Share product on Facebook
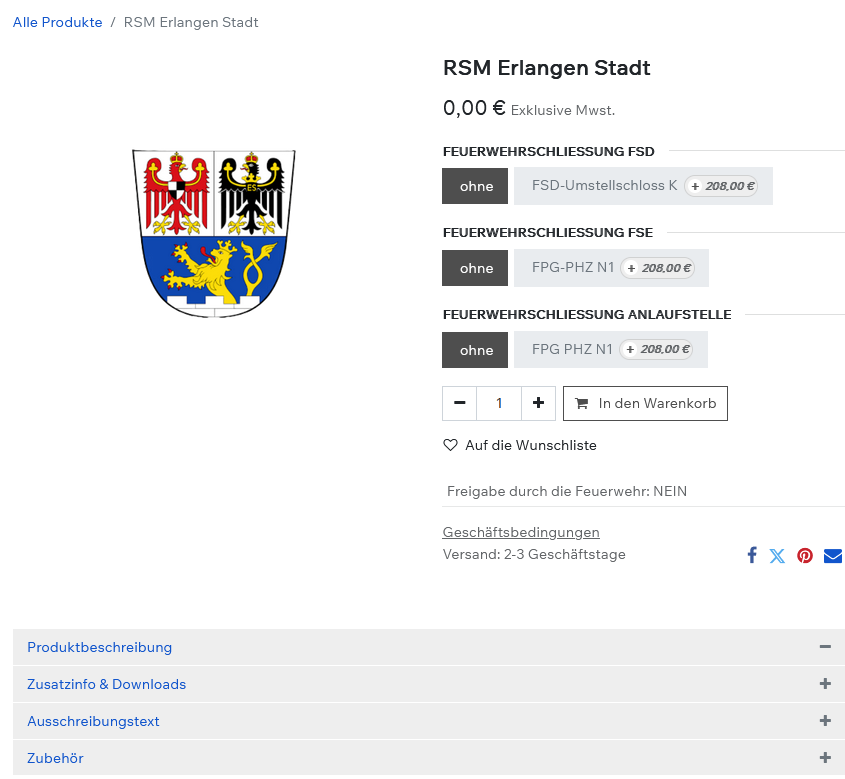Image resolution: width=845 pixels, height=779 pixels. click(752, 555)
